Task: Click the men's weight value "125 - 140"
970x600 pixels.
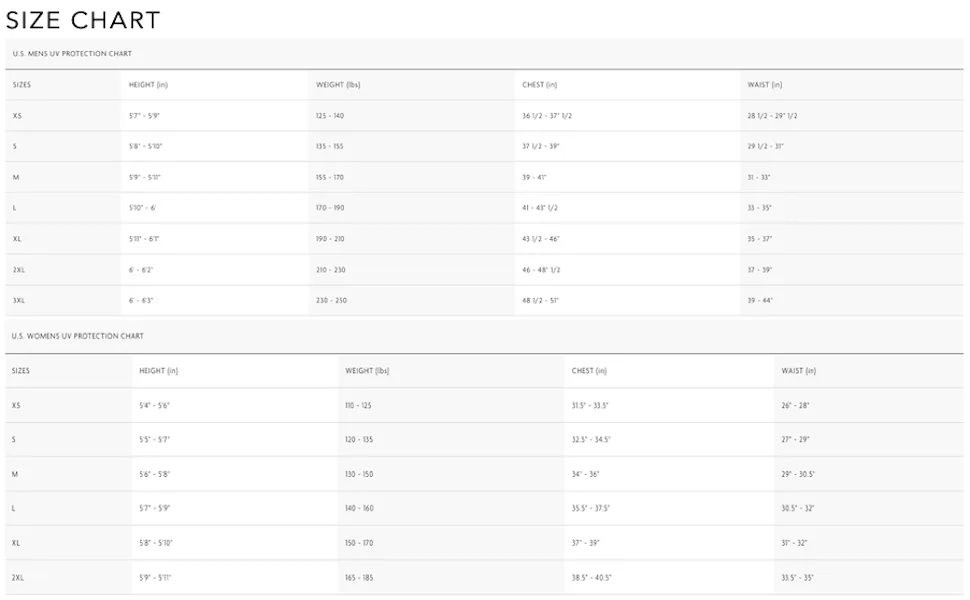Action: point(330,116)
